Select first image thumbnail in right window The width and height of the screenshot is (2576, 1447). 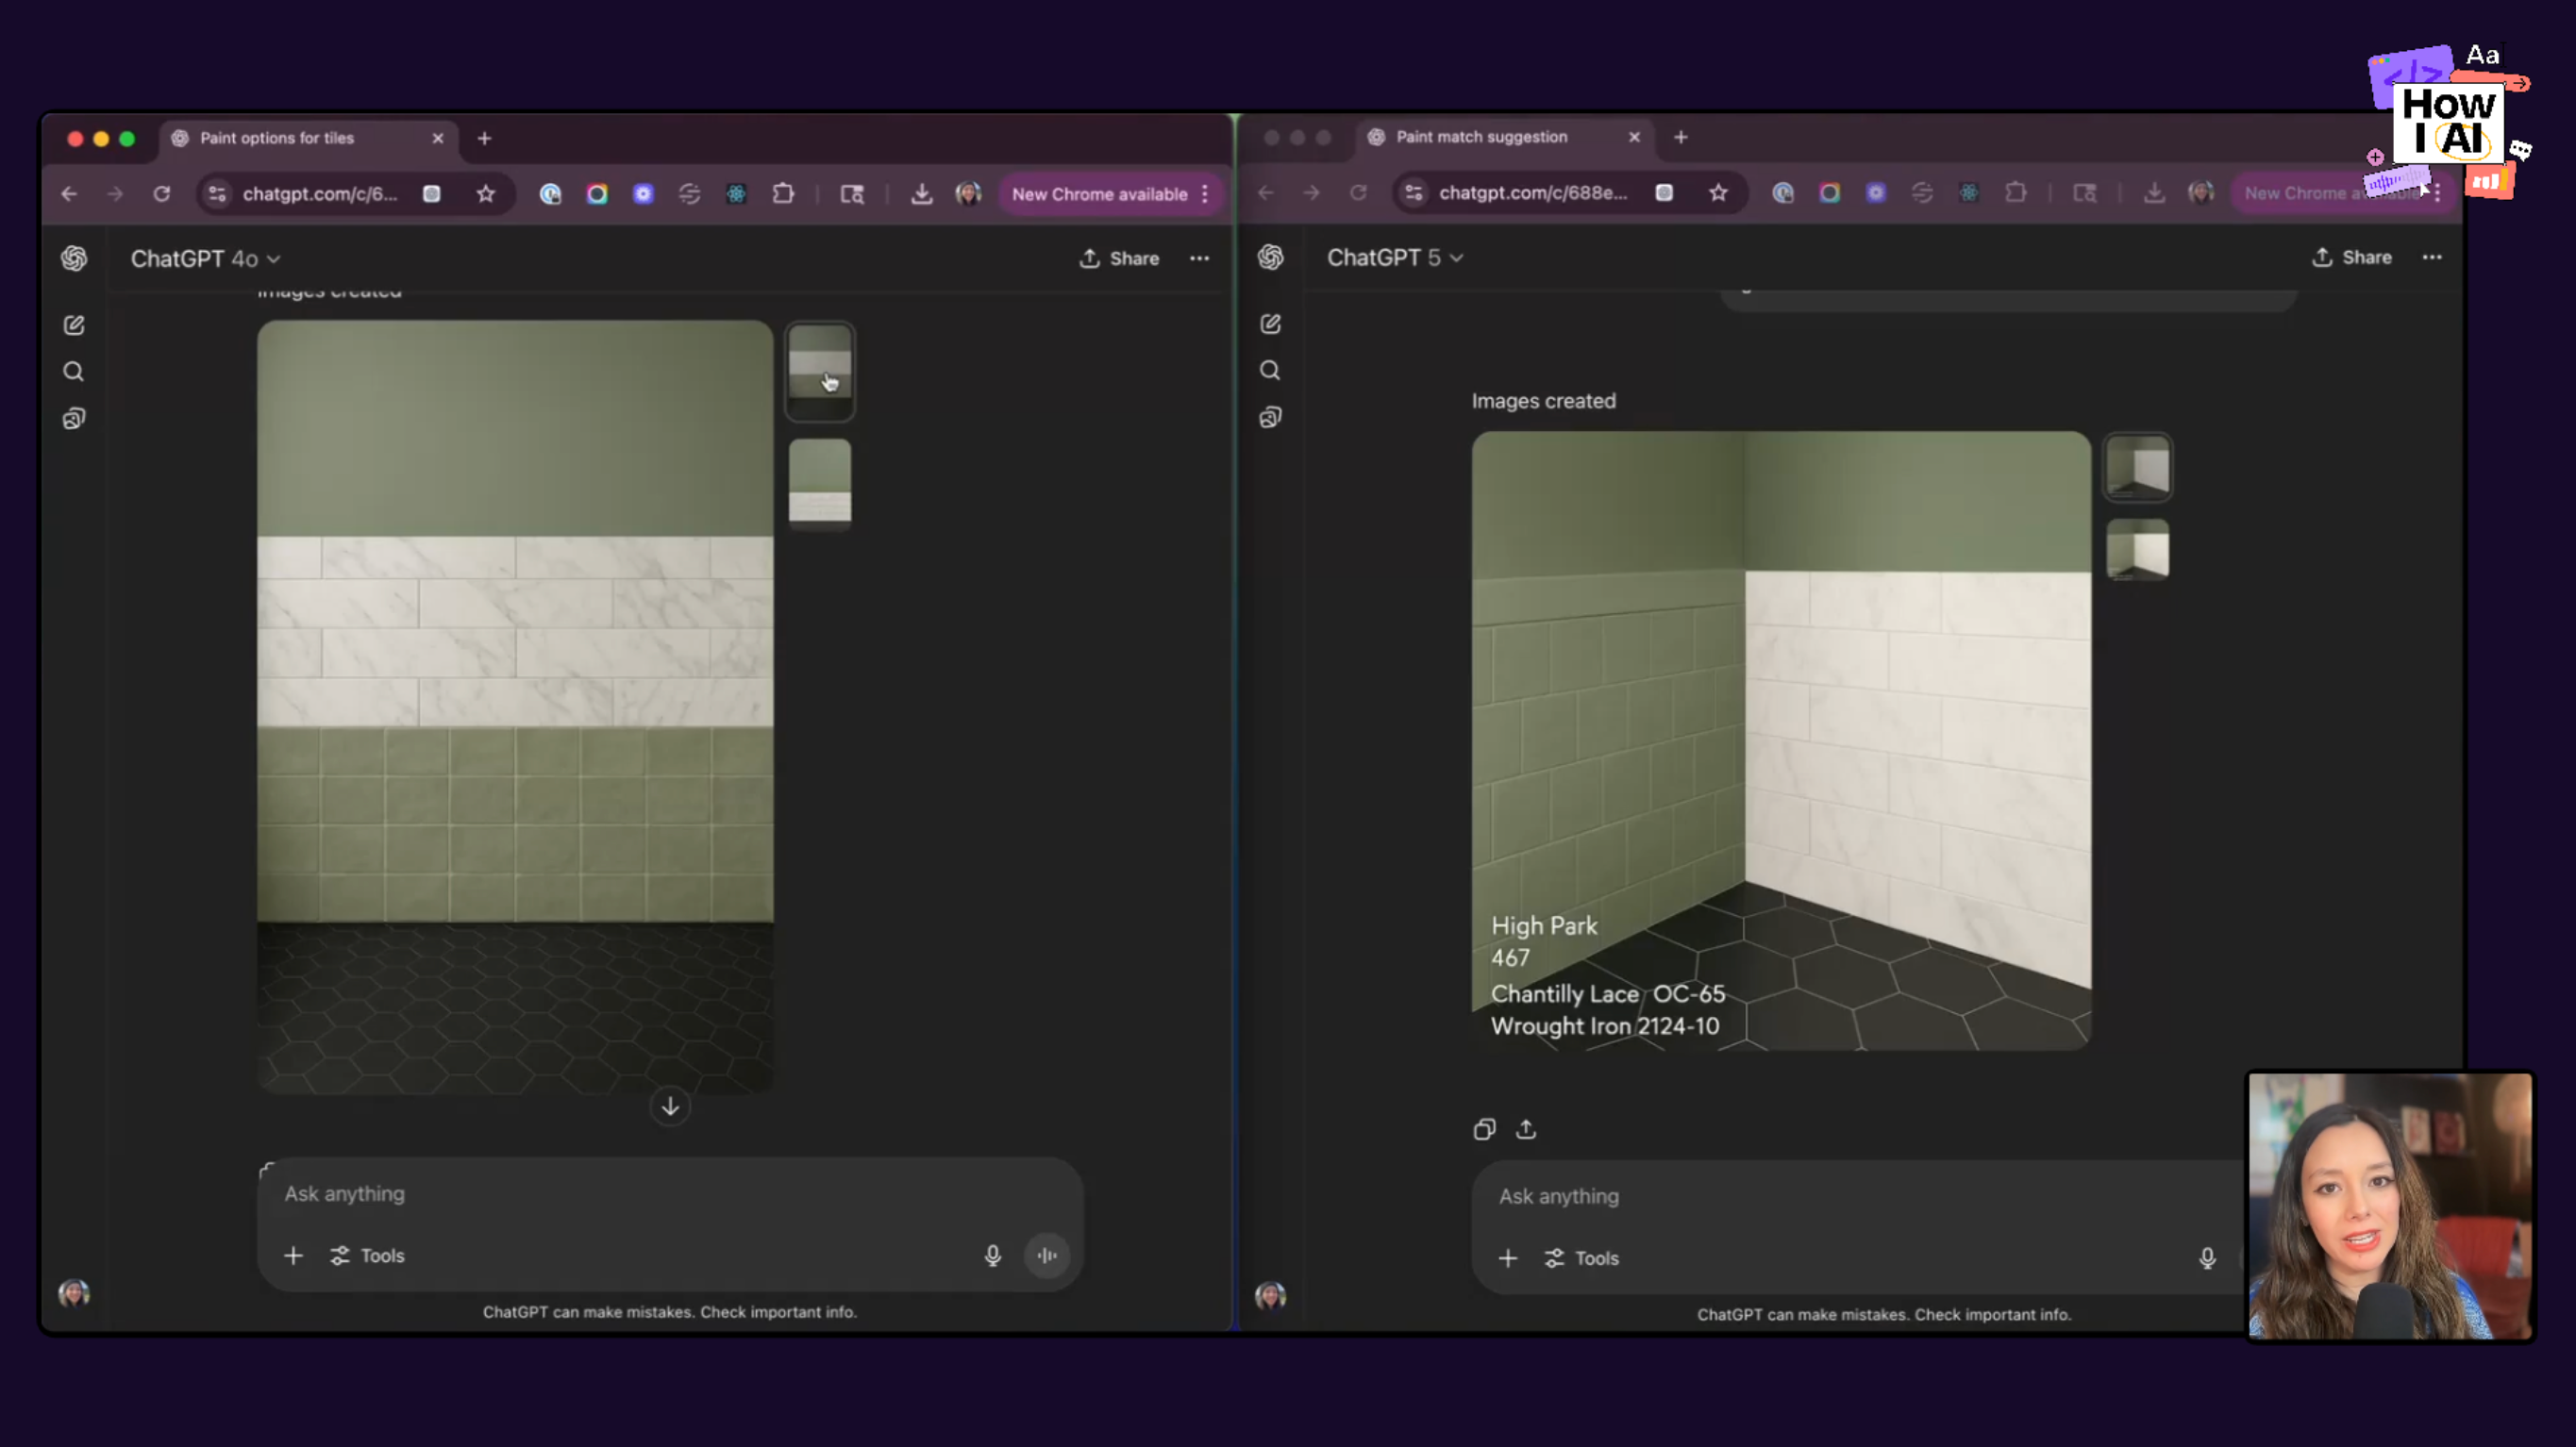(2138, 466)
